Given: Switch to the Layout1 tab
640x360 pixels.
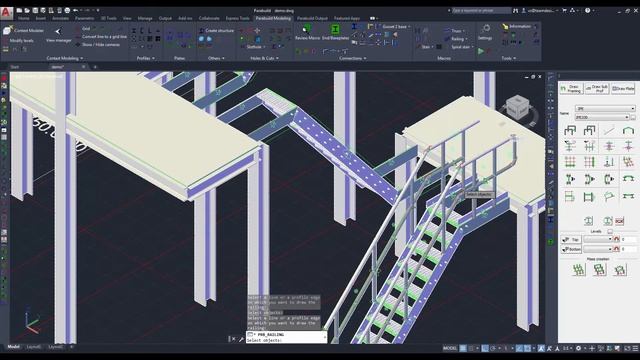Looking at the screenshot, I should pyautogui.click(x=33, y=347).
